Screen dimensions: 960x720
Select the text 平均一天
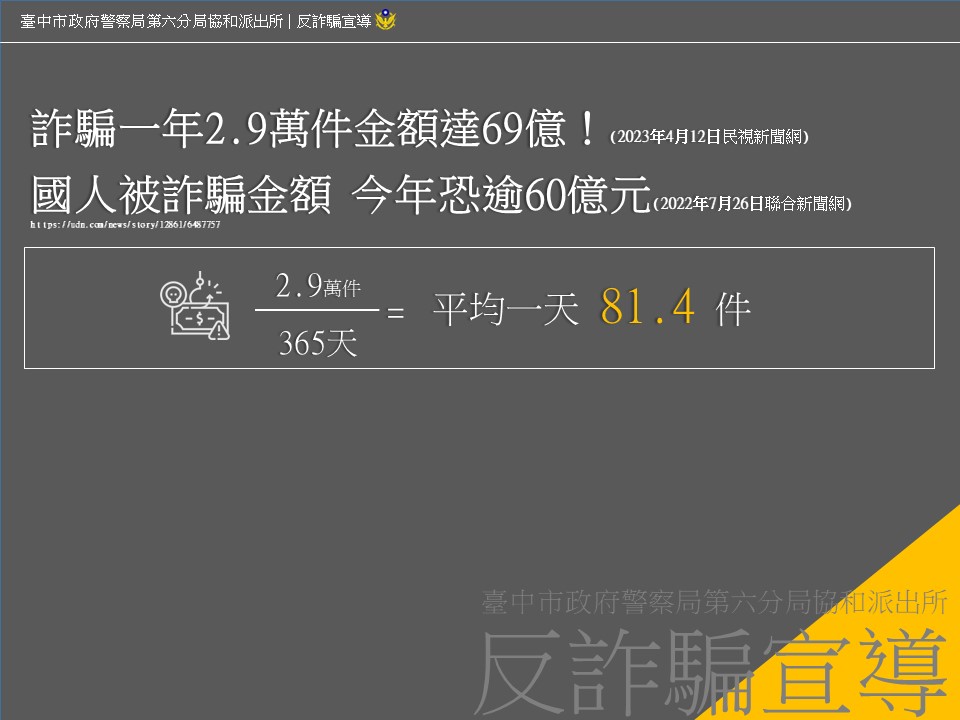pos(506,310)
